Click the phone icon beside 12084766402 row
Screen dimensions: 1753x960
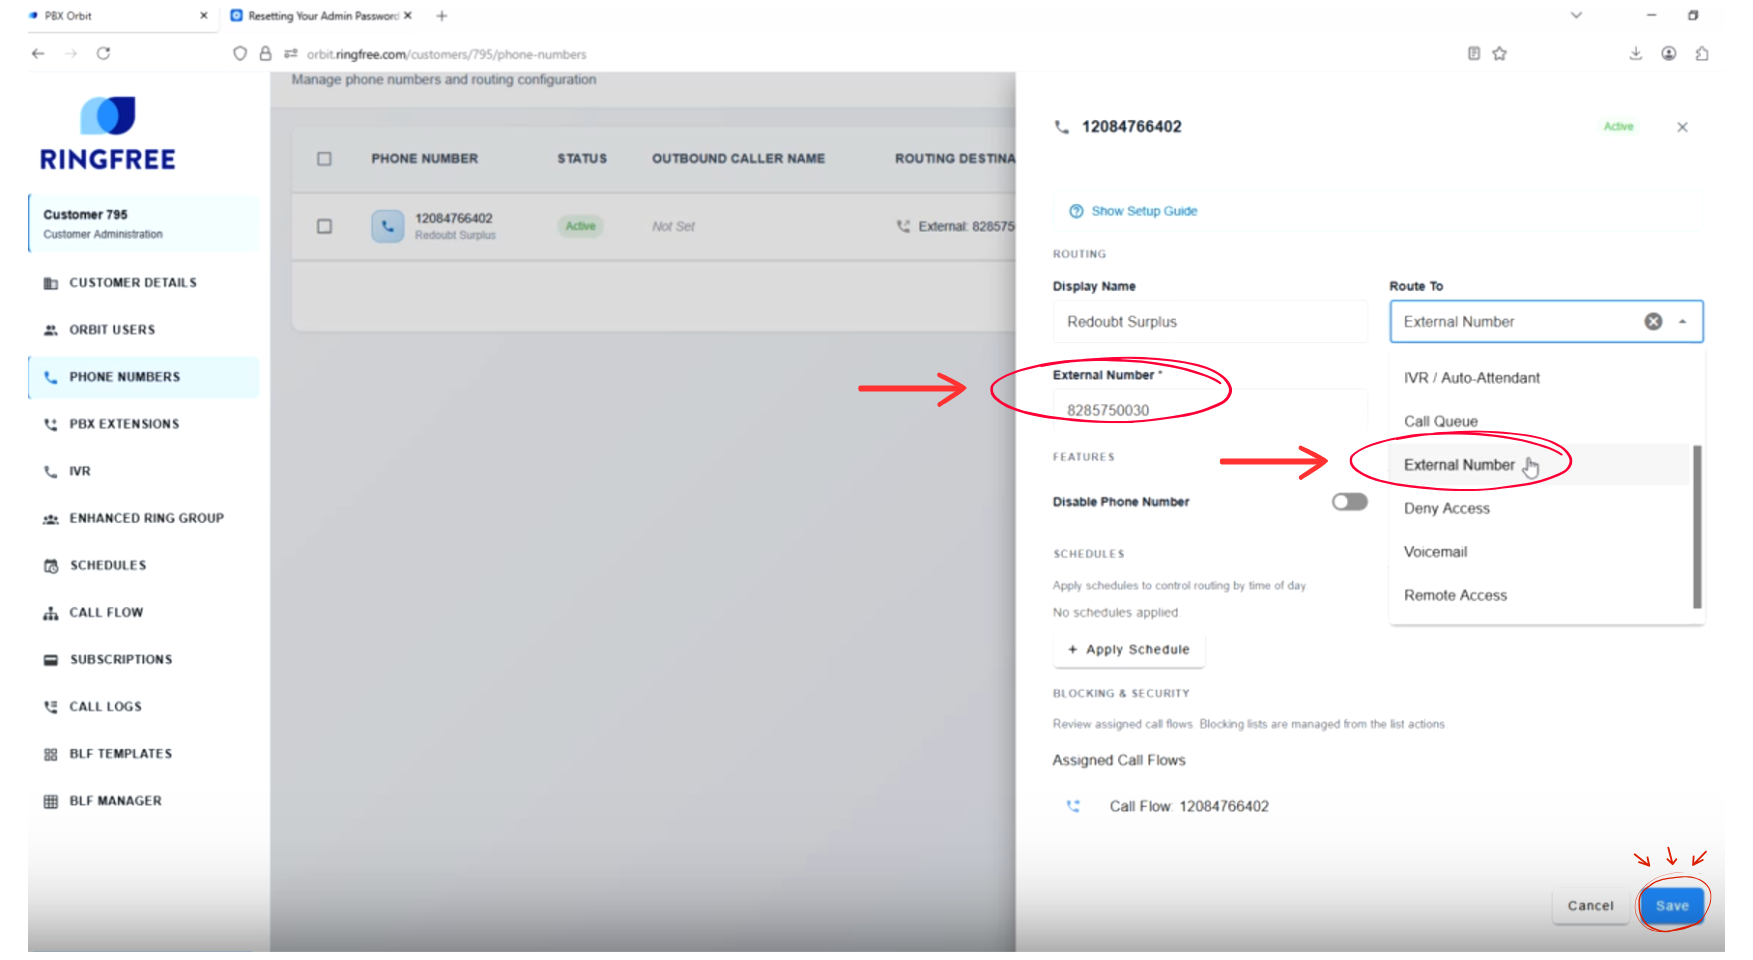387,226
